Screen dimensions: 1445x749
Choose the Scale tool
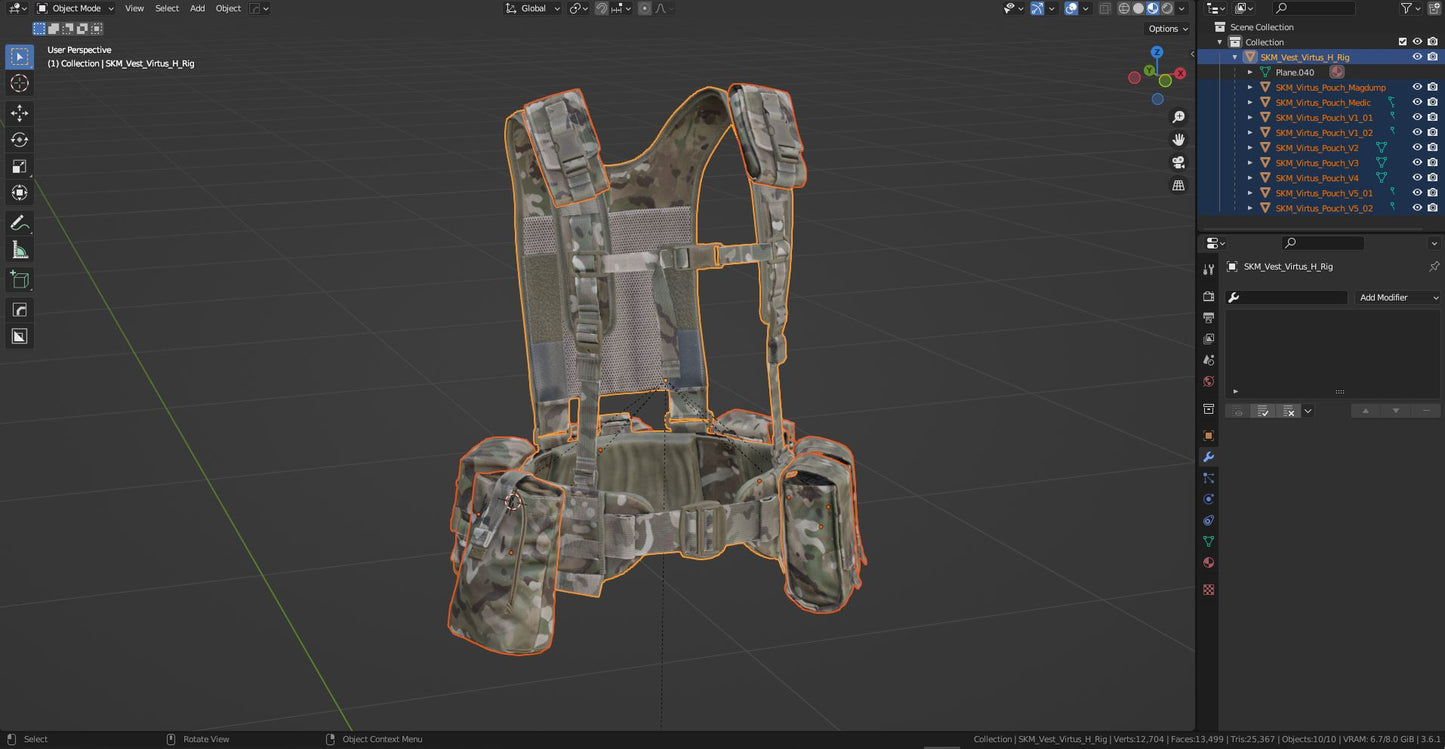tap(19, 166)
